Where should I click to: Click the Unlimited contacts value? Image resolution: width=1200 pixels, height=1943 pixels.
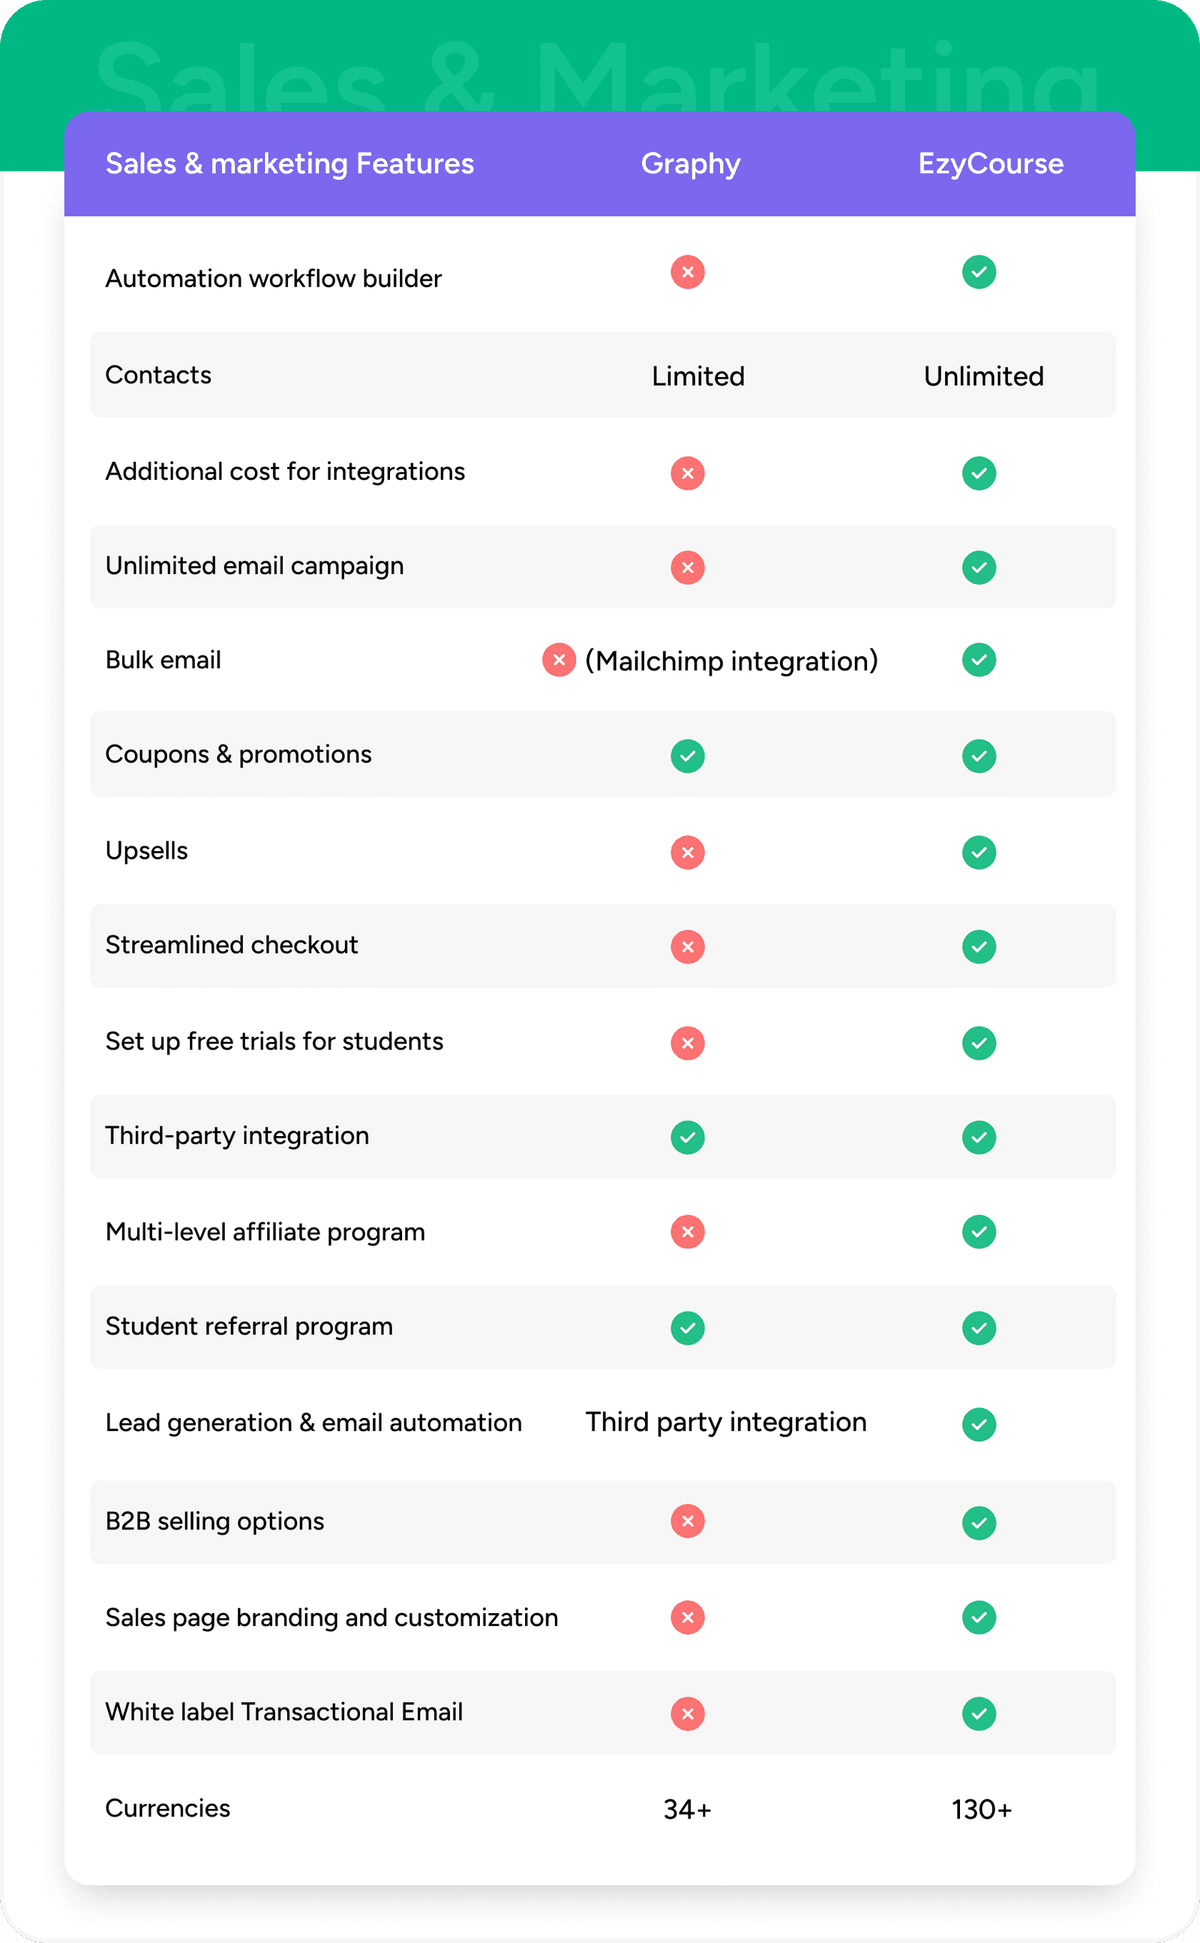coord(983,376)
